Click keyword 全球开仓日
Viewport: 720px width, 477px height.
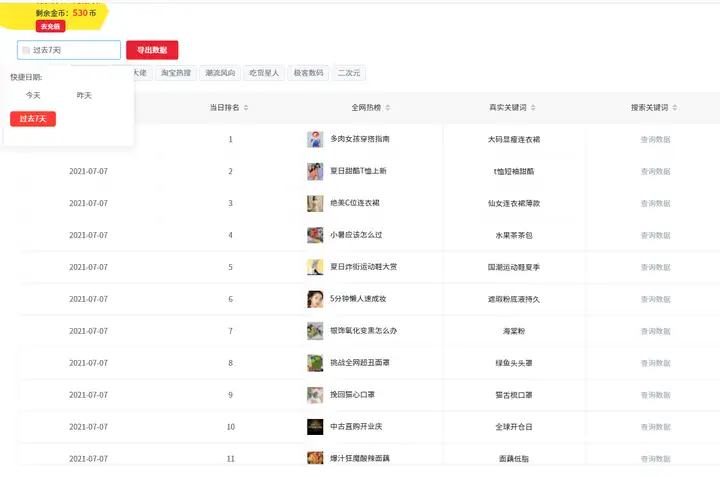pyautogui.click(x=514, y=427)
